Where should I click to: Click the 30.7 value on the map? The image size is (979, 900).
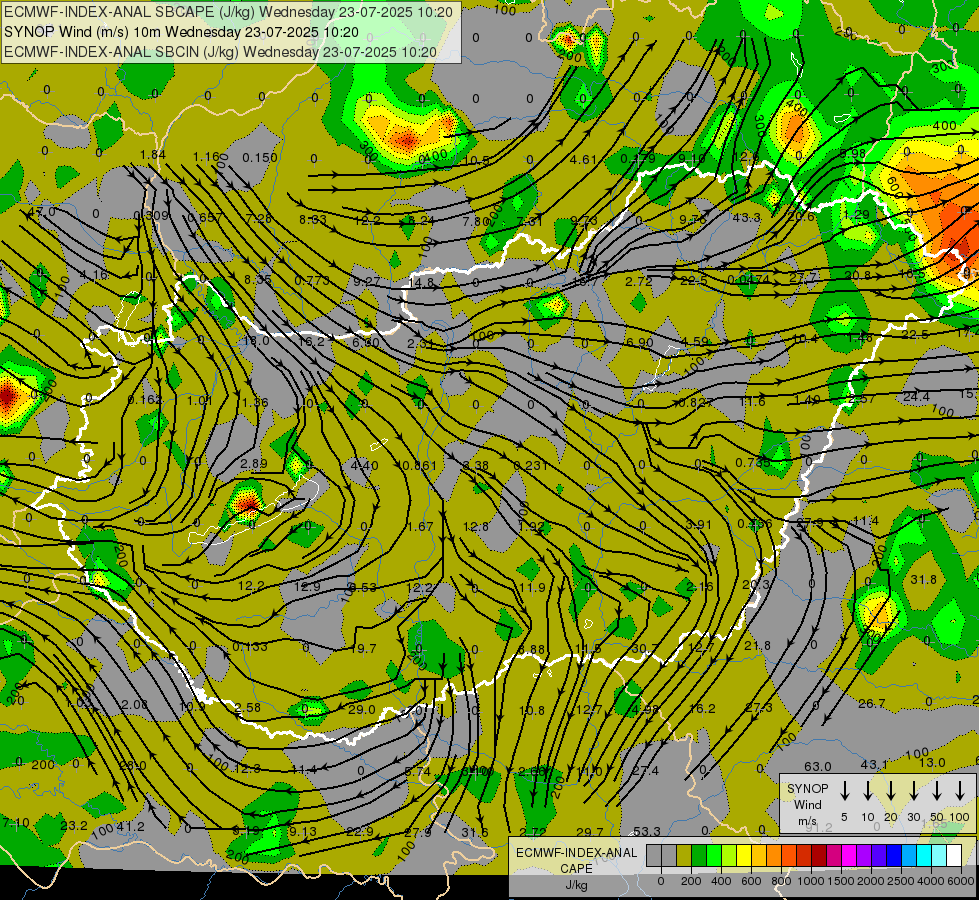point(645,649)
